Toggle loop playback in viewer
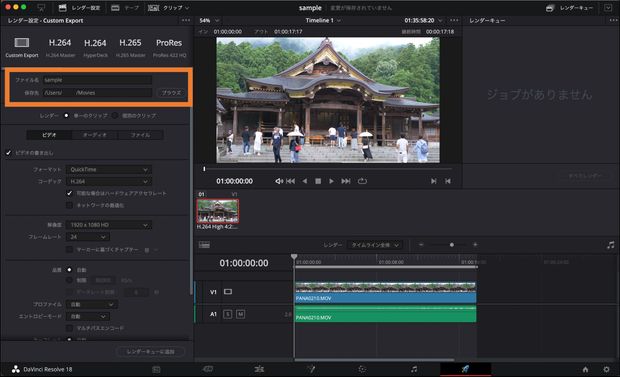 (x=362, y=181)
